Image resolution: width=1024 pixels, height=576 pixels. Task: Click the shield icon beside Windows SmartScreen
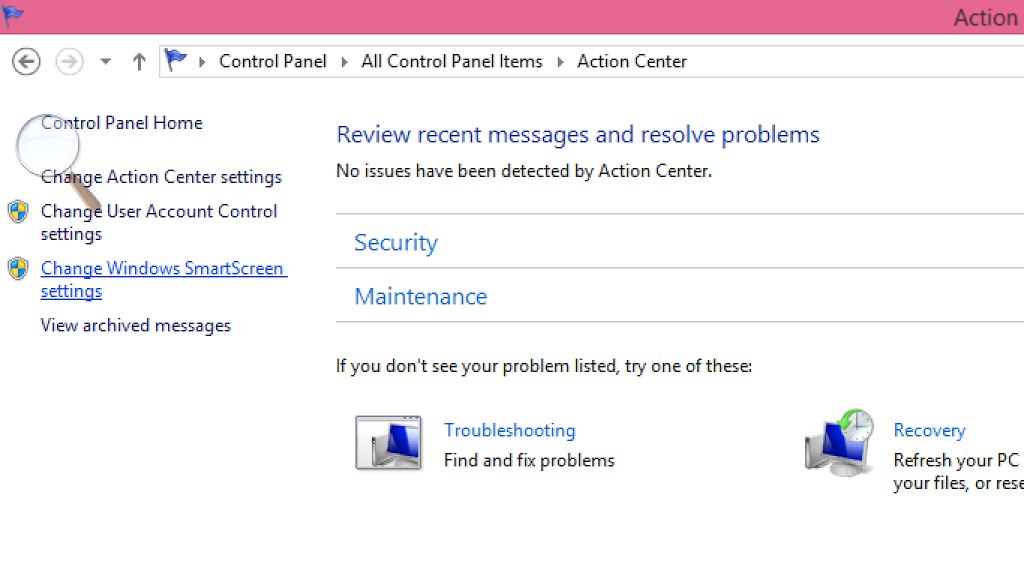[x=18, y=268]
